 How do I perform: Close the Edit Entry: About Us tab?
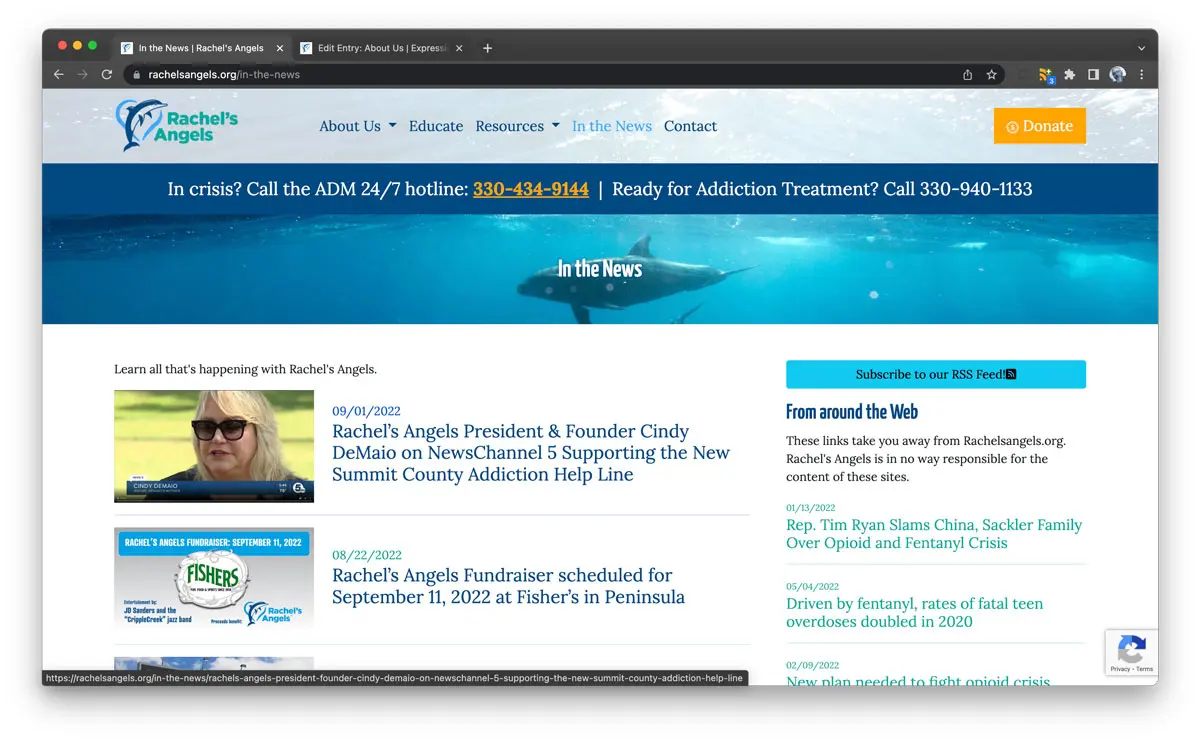click(458, 48)
